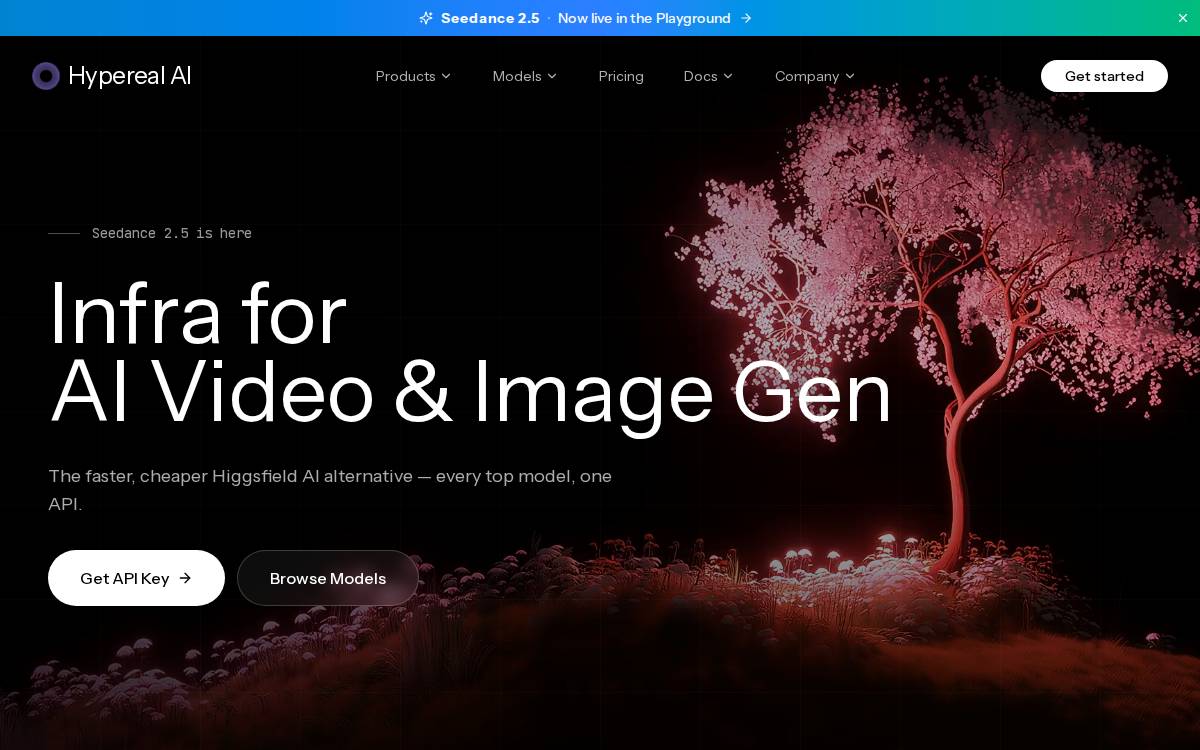Viewport: 1200px width, 750px height.
Task: Click the 'AI Video & Image Gen' headline line
Action: click(470, 392)
